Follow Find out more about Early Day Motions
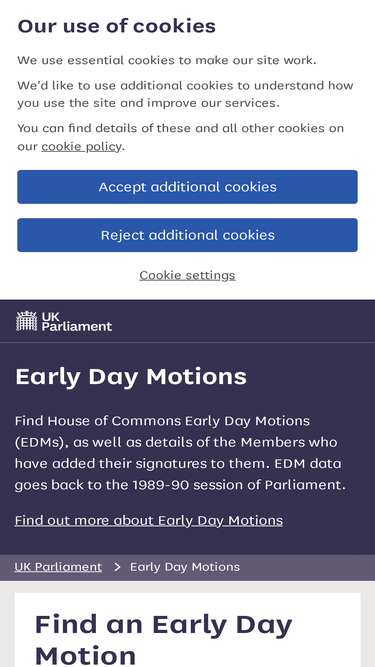The height and width of the screenshot is (667, 375). [x=149, y=520]
